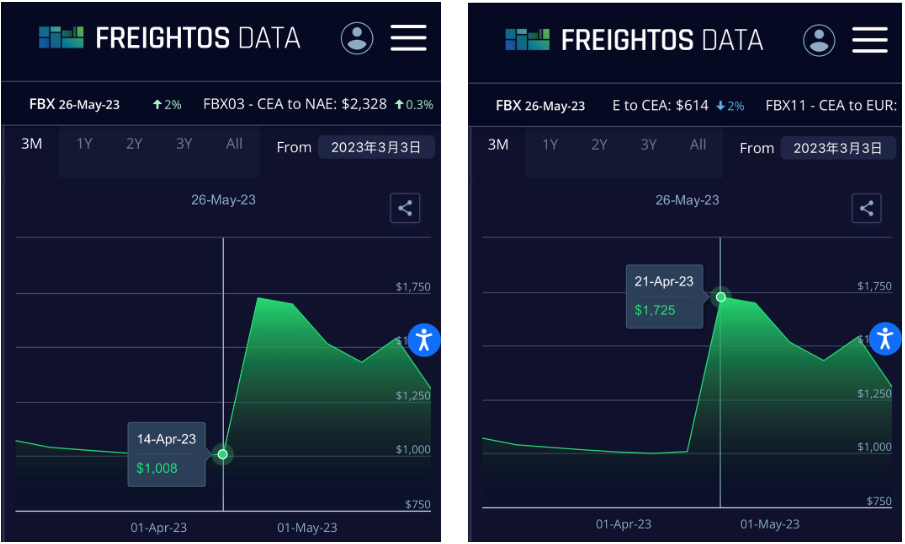Open the accessibility widget on the left chart
905x544 pixels.
point(424,339)
